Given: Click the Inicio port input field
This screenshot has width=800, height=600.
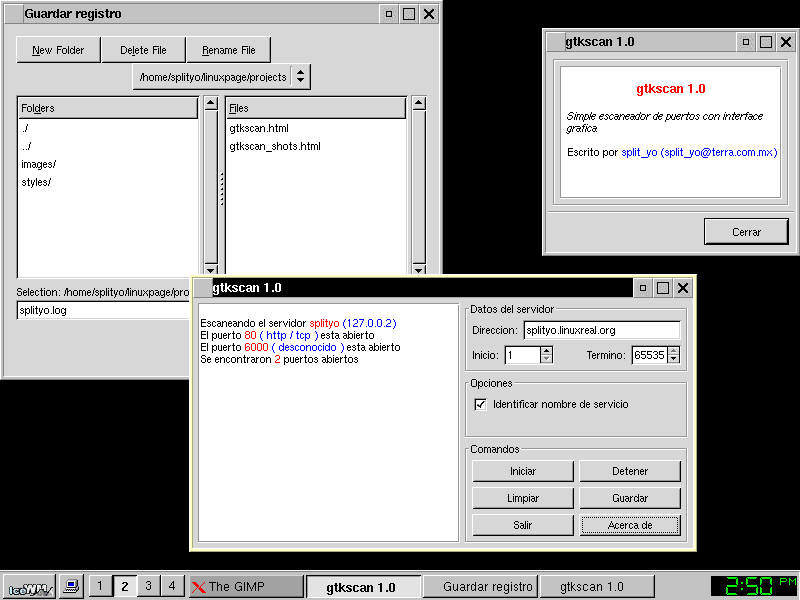Looking at the screenshot, I should tap(522, 355).
